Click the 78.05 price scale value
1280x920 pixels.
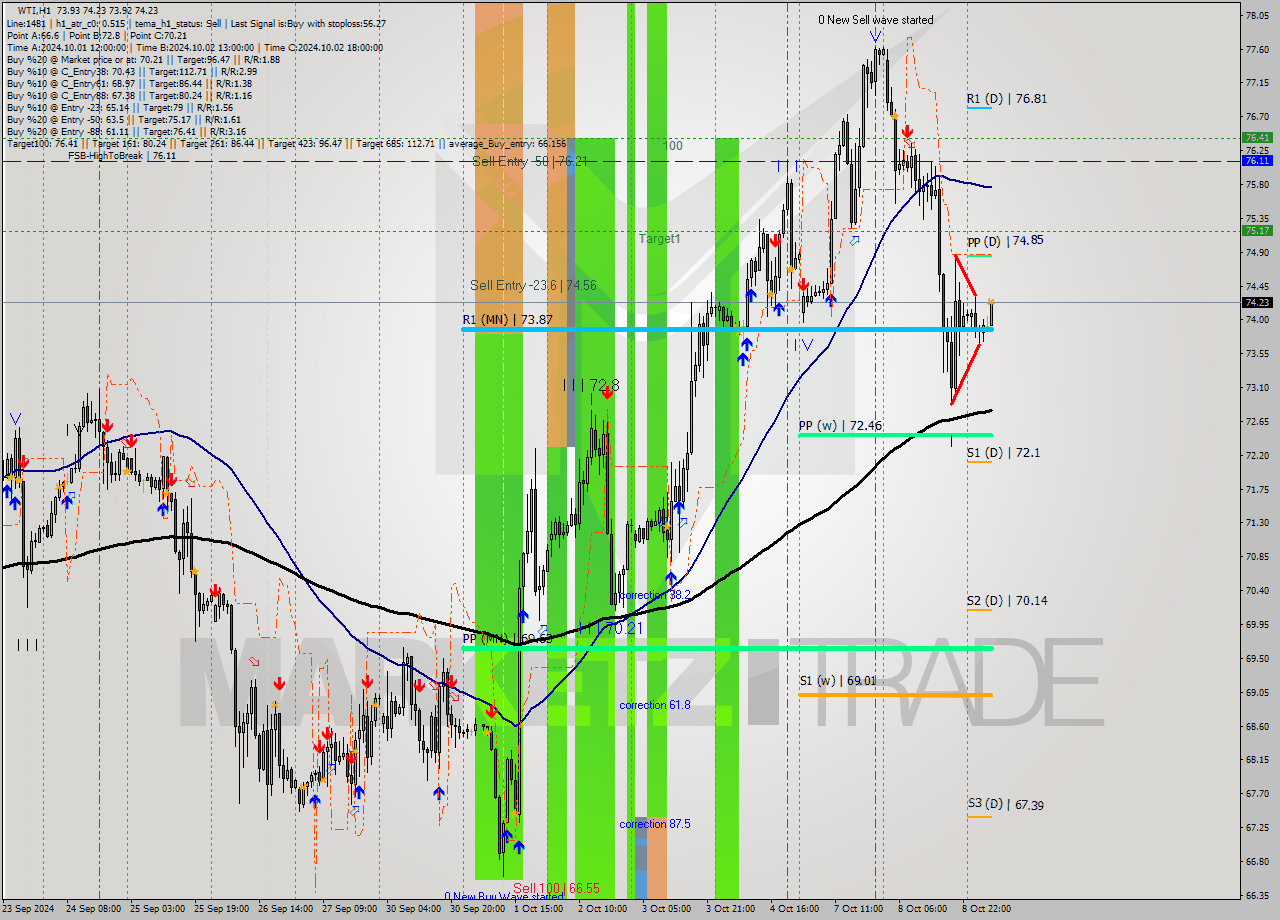pos(1257,15)
